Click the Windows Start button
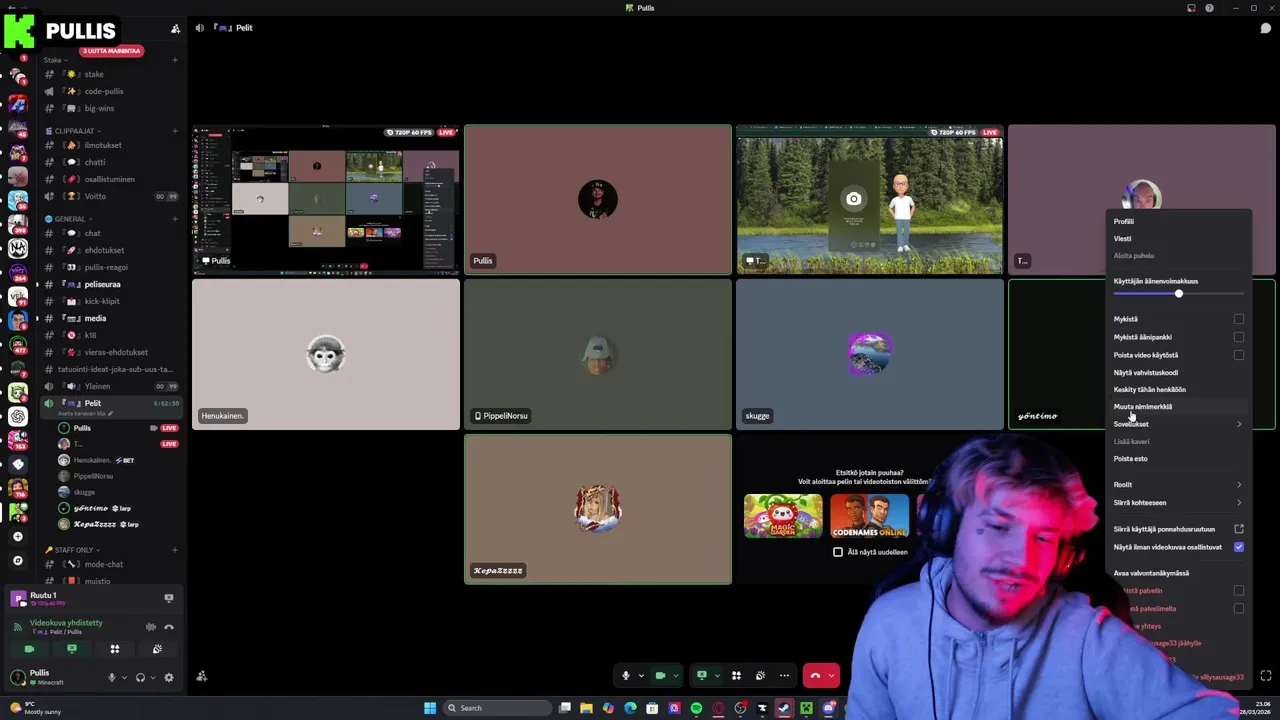Image resolution: width=1280 pixels, height=720 pixels. click(x=430, y=708)
